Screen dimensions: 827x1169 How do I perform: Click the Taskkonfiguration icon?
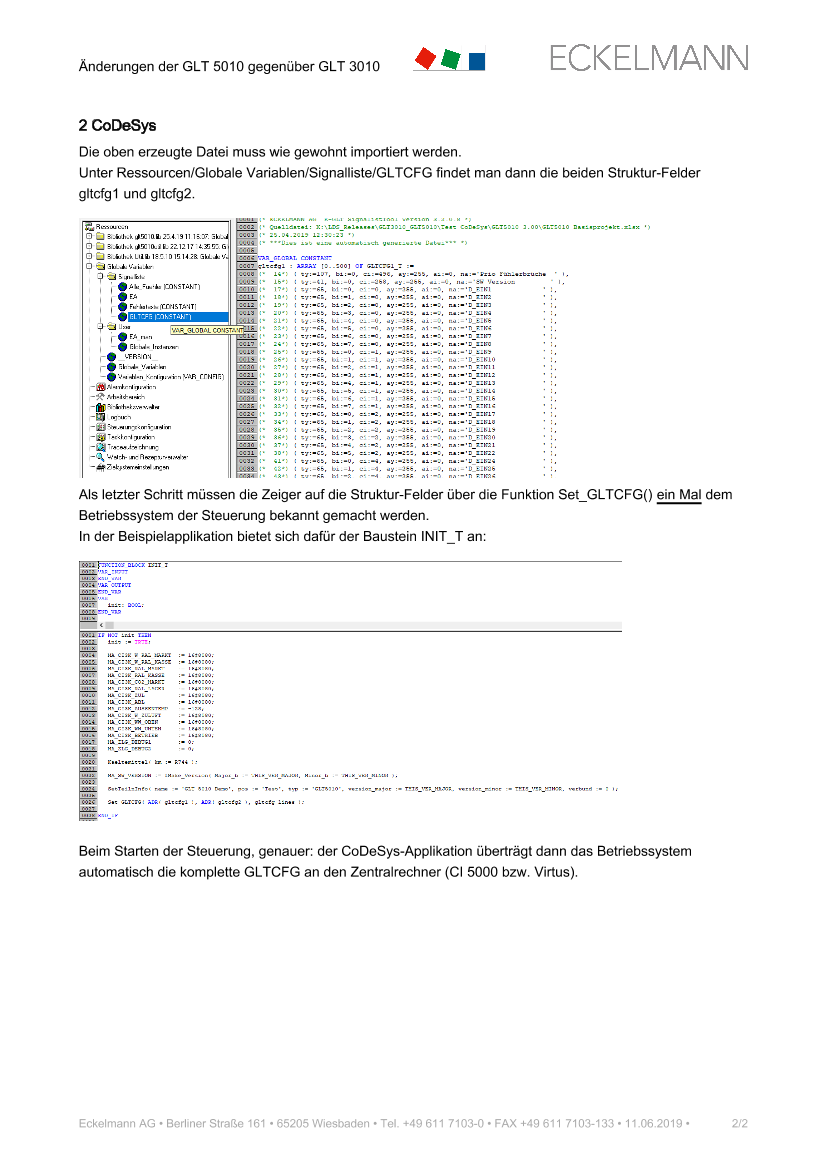(100, 437)
